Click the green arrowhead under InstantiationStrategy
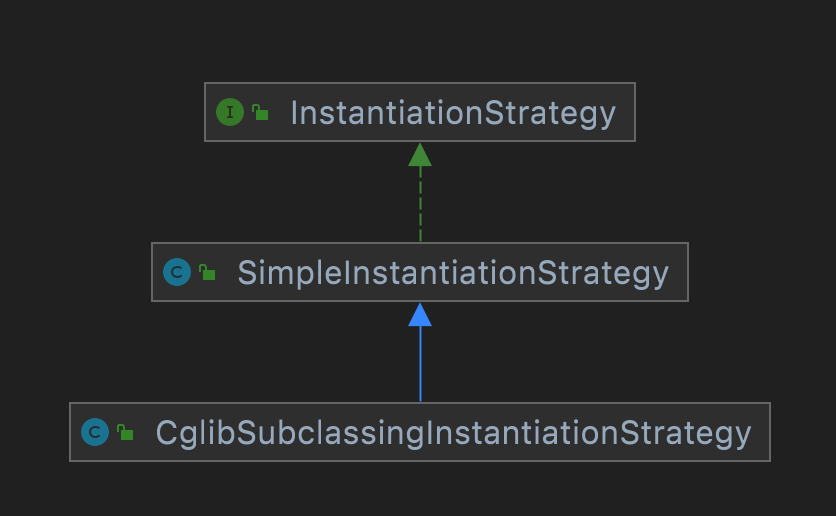836x516 pixels. [420, 155]
